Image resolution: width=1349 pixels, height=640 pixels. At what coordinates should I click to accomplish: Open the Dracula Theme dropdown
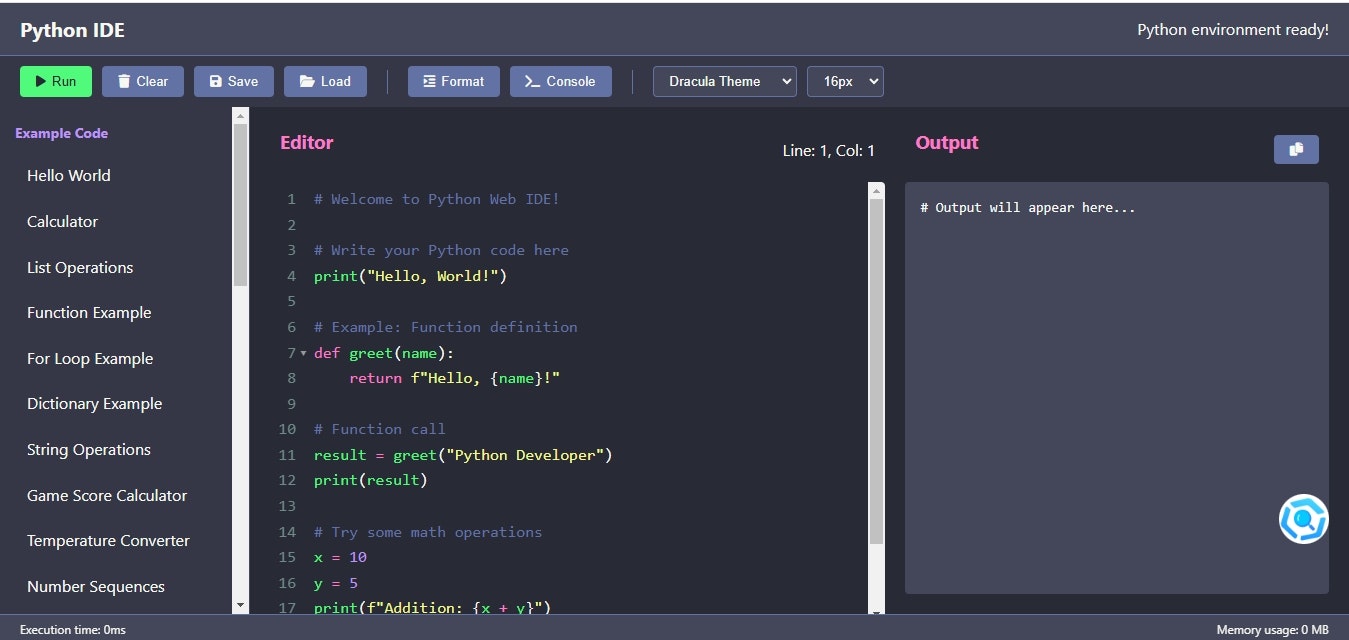pos(725,81)
